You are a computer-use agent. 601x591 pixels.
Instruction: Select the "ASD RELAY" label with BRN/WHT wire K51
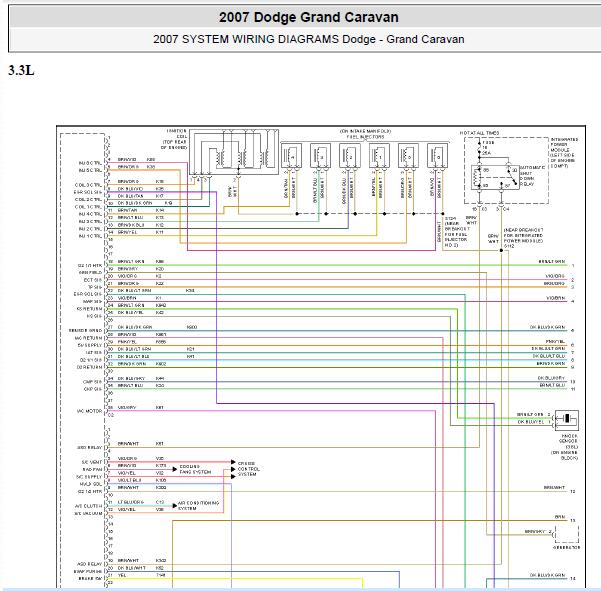90,447
